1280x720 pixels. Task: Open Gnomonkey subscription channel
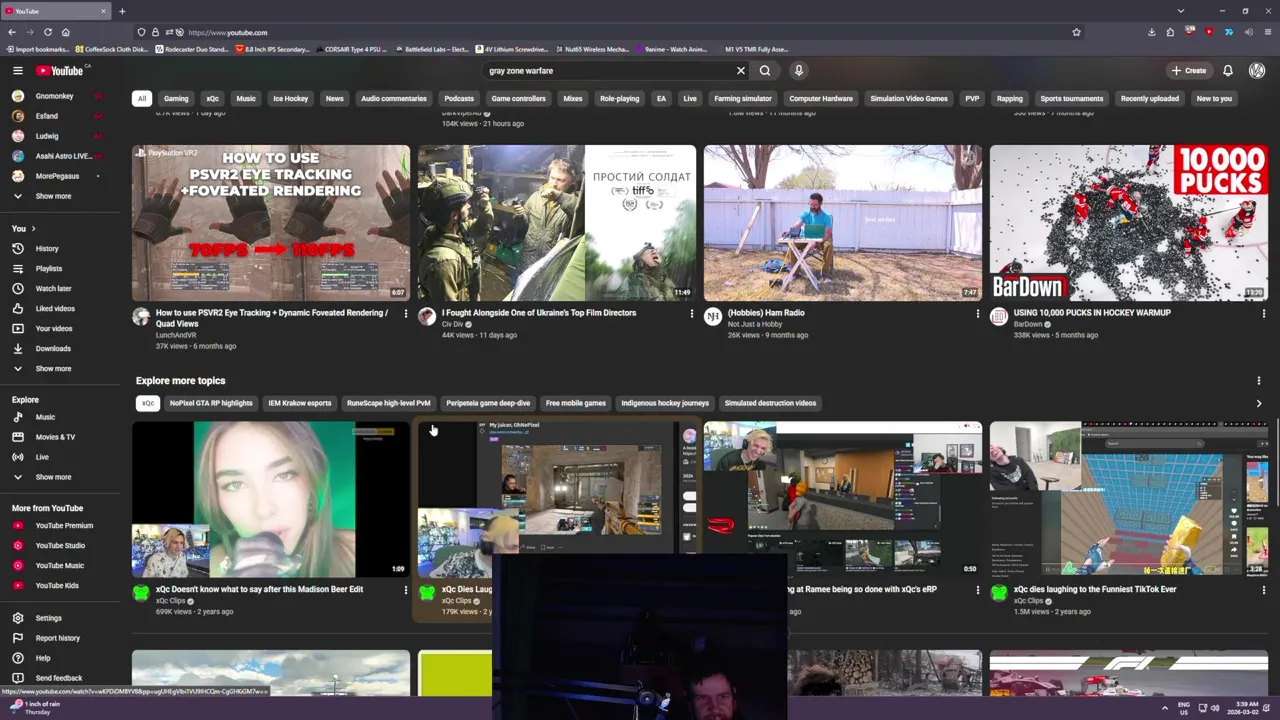(x=55, y=96)
